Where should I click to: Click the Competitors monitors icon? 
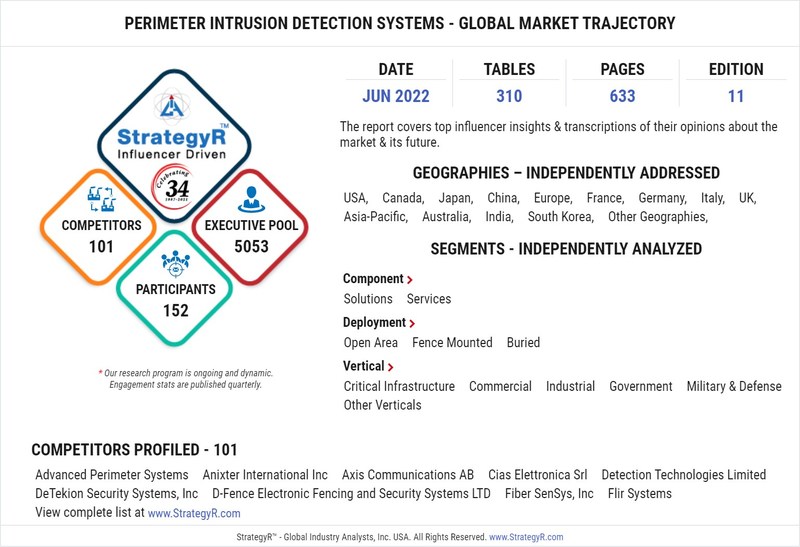tap(101, 198)
